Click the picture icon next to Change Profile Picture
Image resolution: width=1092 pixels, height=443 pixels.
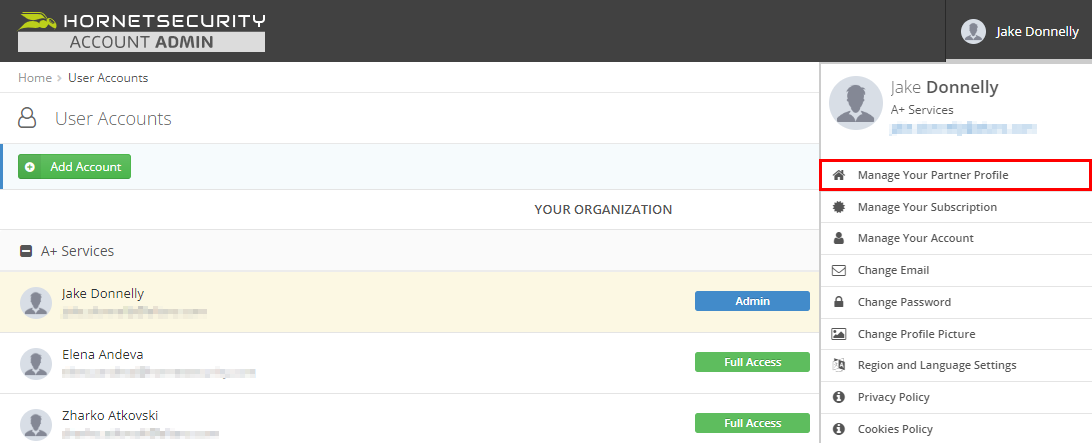tap(839, 334)
